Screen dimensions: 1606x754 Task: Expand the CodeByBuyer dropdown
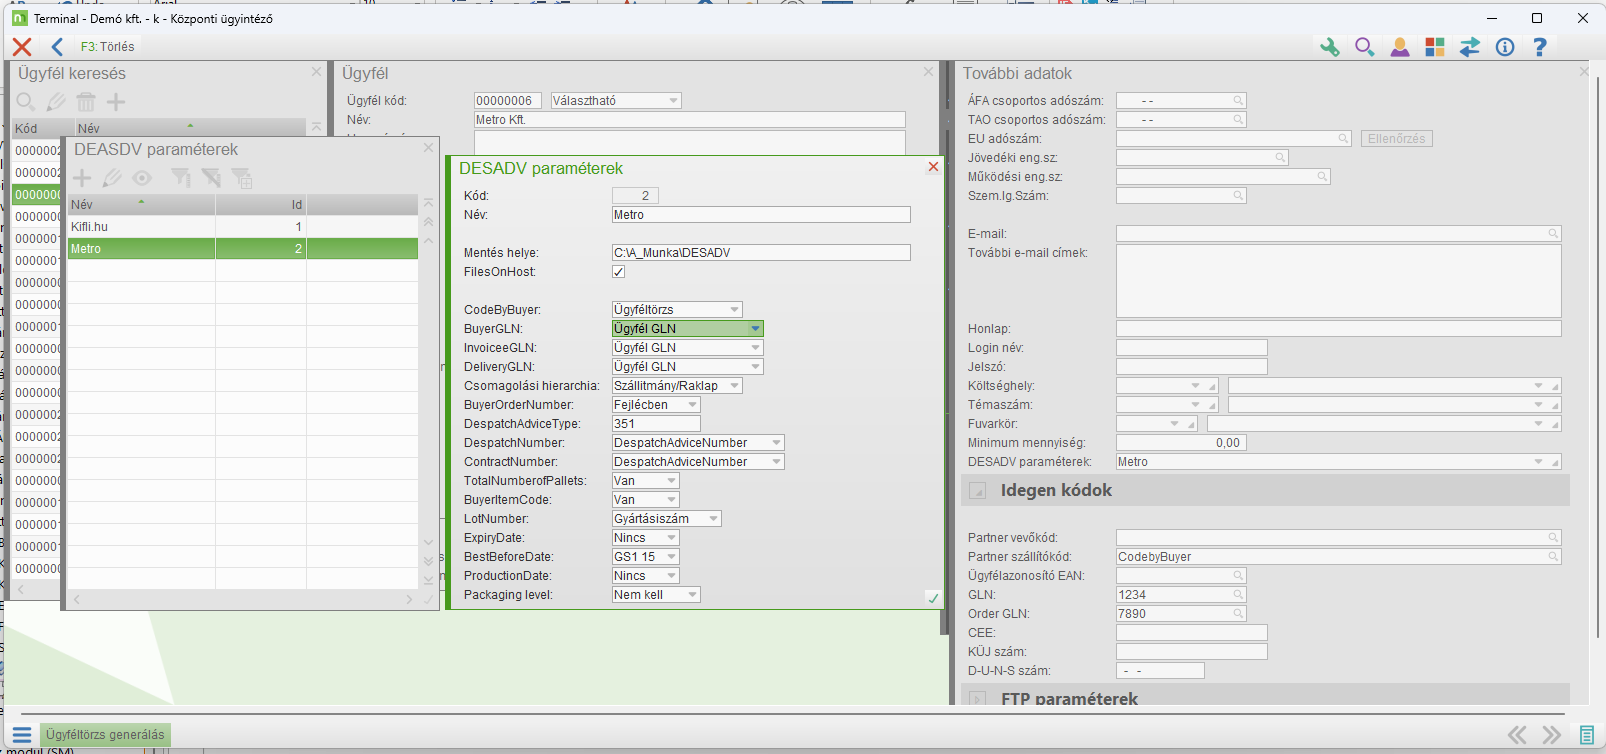click(734, 310)
